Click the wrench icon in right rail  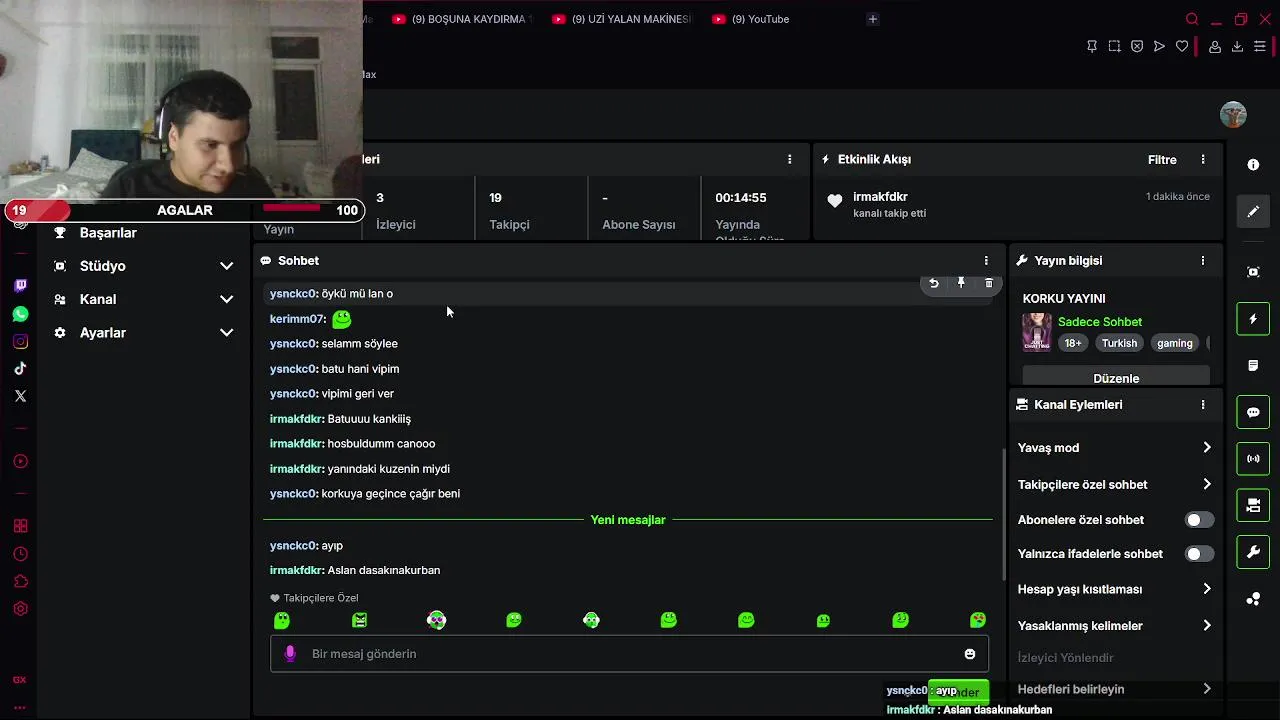tap(1253, 552)
